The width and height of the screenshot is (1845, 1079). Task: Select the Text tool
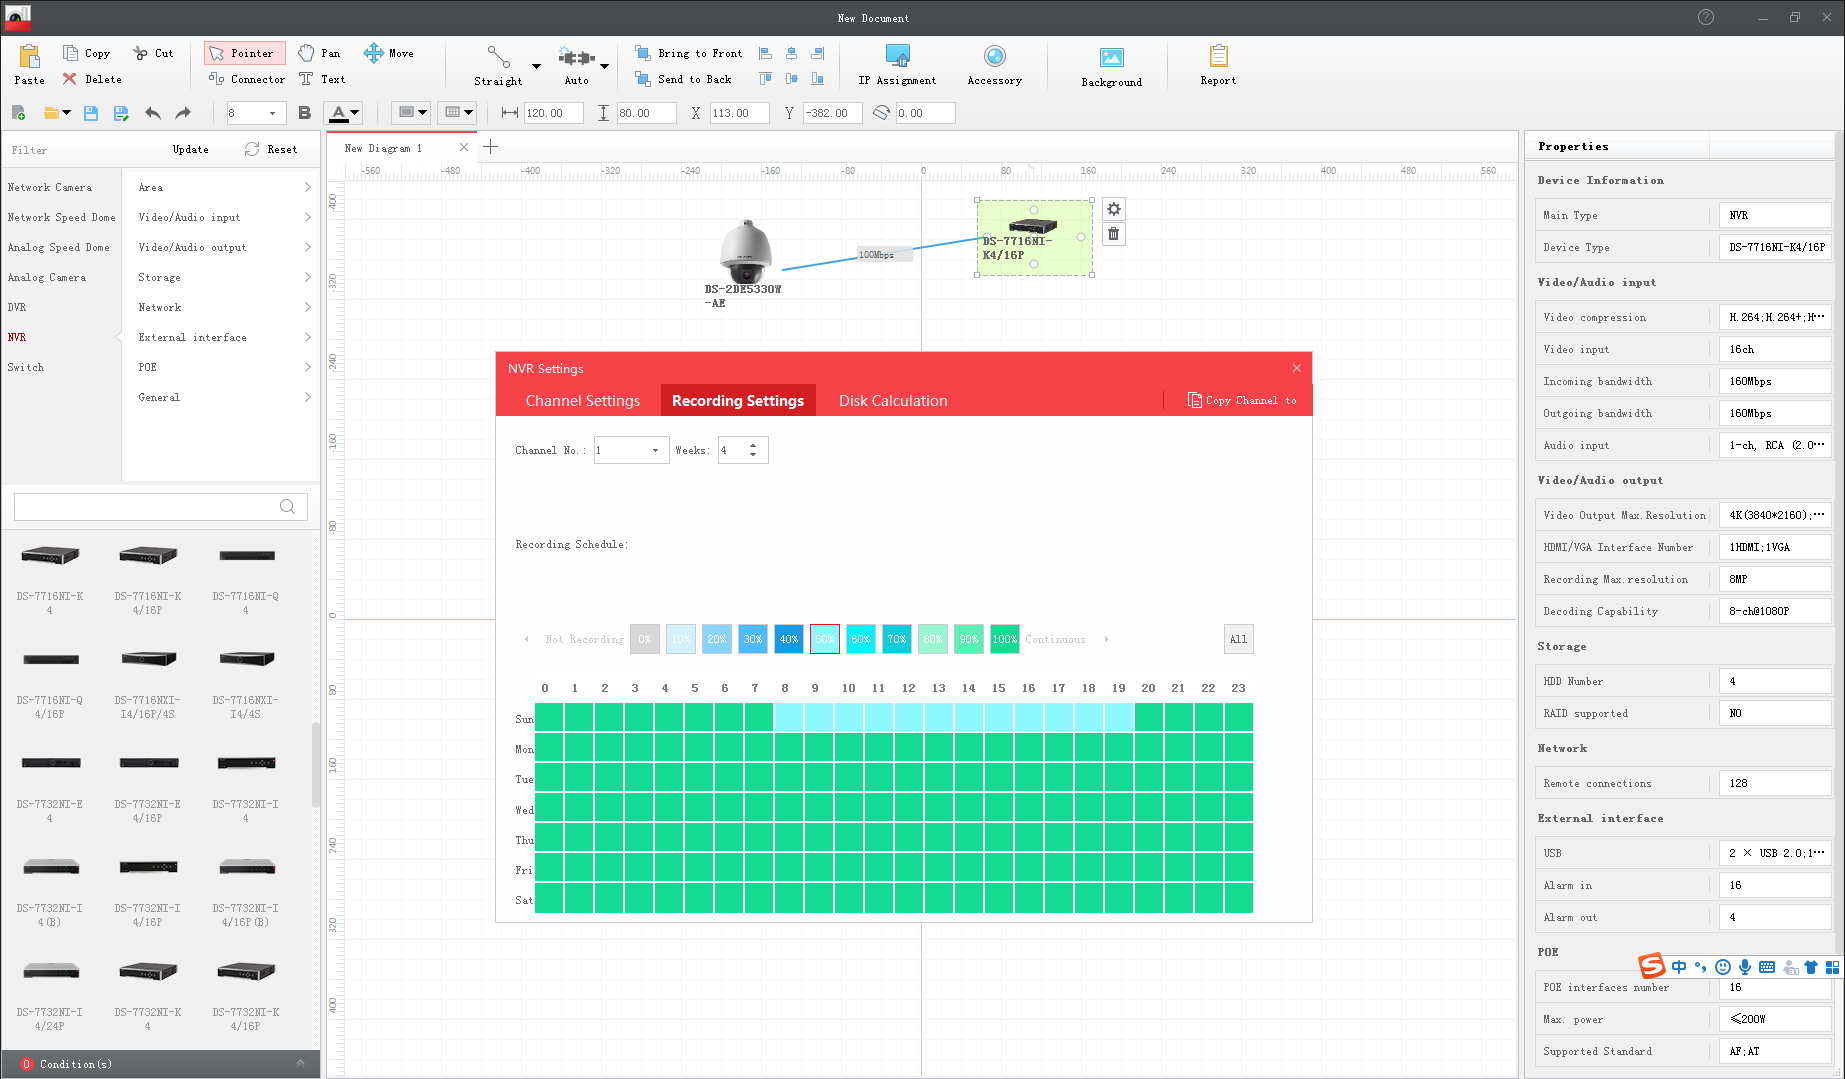pyautogui.click(x=322, y=79)
